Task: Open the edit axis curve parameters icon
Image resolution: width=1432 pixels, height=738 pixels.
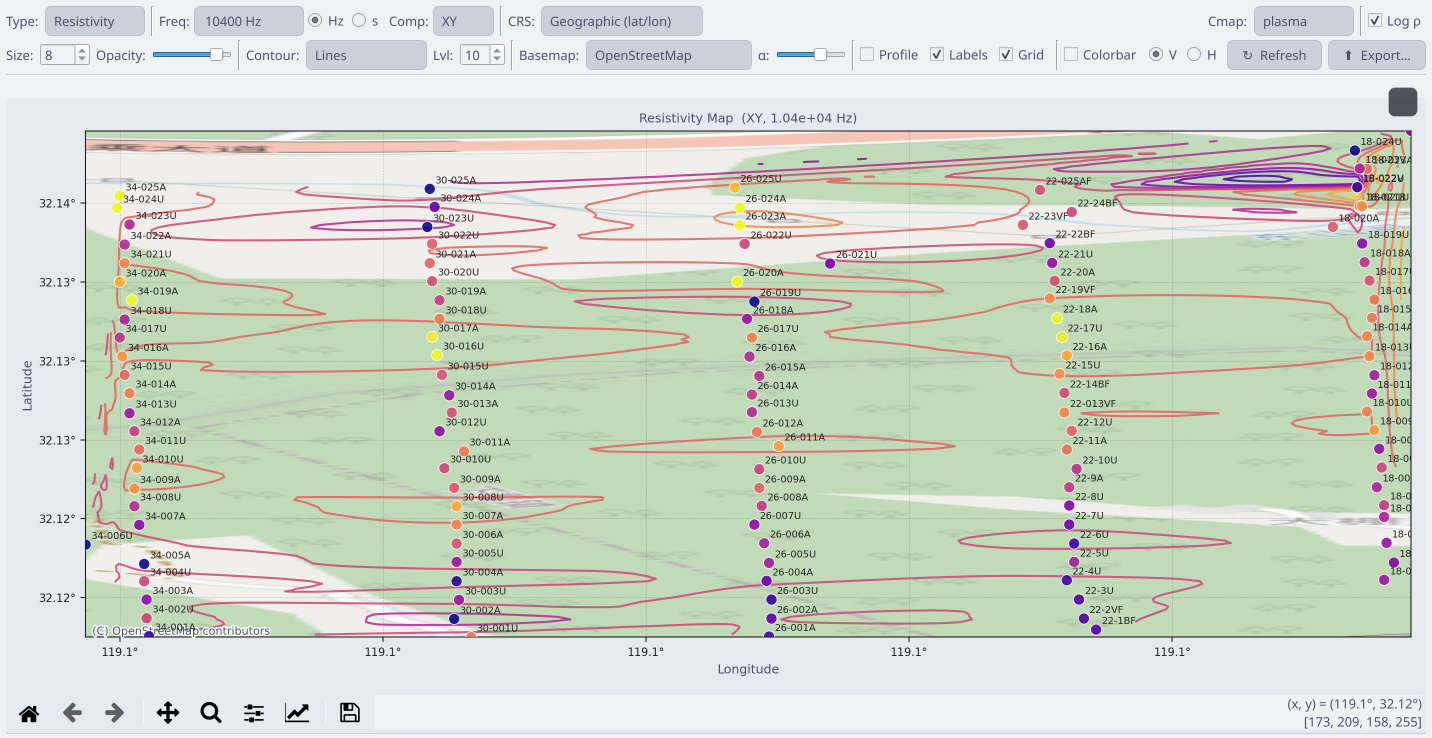Action: coord(297,713)
